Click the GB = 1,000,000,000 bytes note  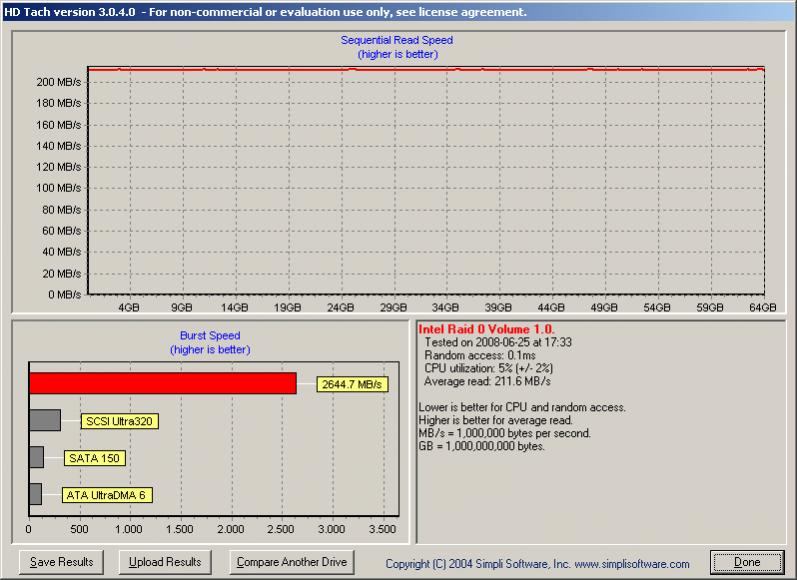tap(481, 446)
